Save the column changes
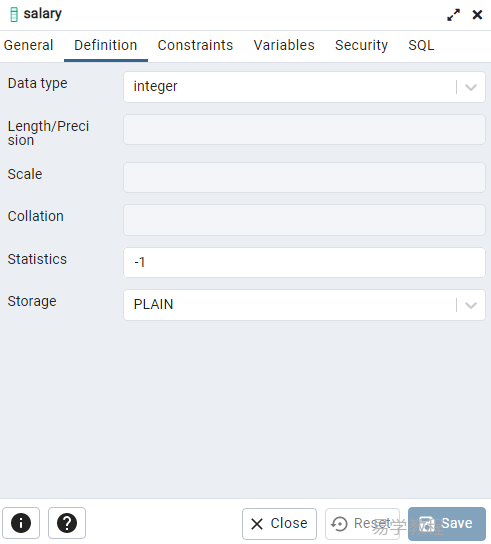The width and height of the screenshot is (491, 544). pyautogui.click(x=447, y=524)
